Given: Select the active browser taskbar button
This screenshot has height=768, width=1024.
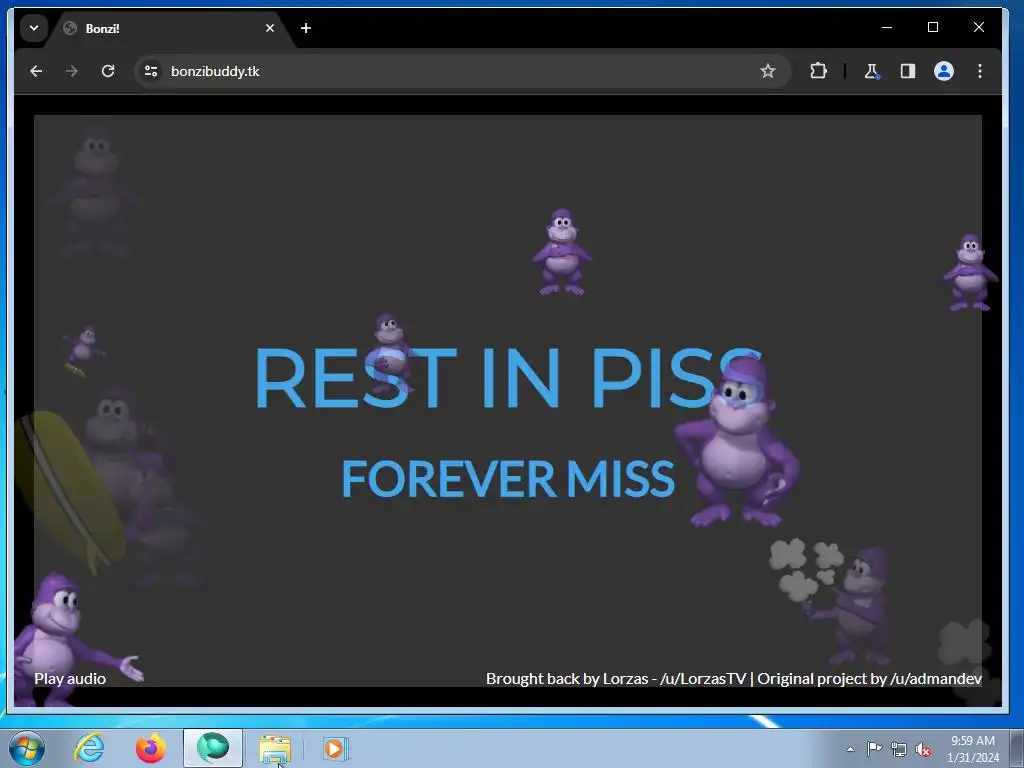Looking at the screenshot, I should 213,748.
